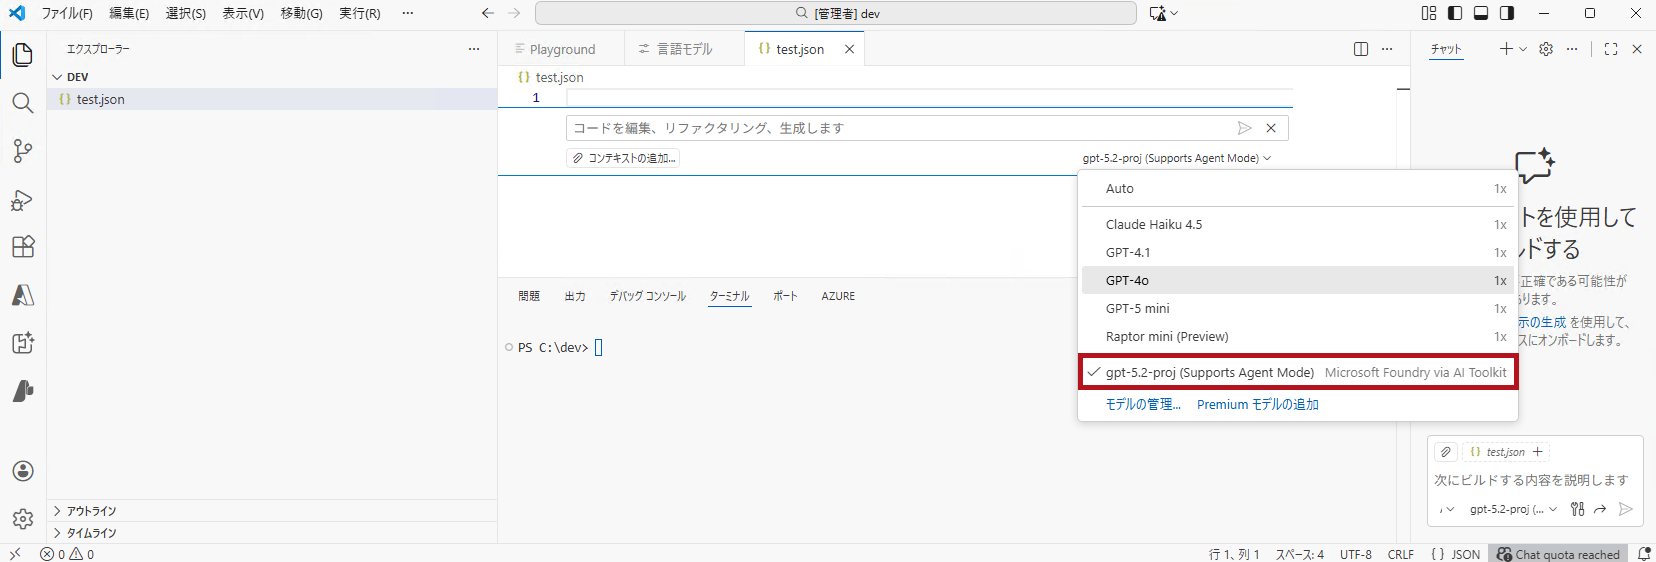The image size is (1656, 562).
Task: Go forward in navigation history
Action: [x=514, y=13]
